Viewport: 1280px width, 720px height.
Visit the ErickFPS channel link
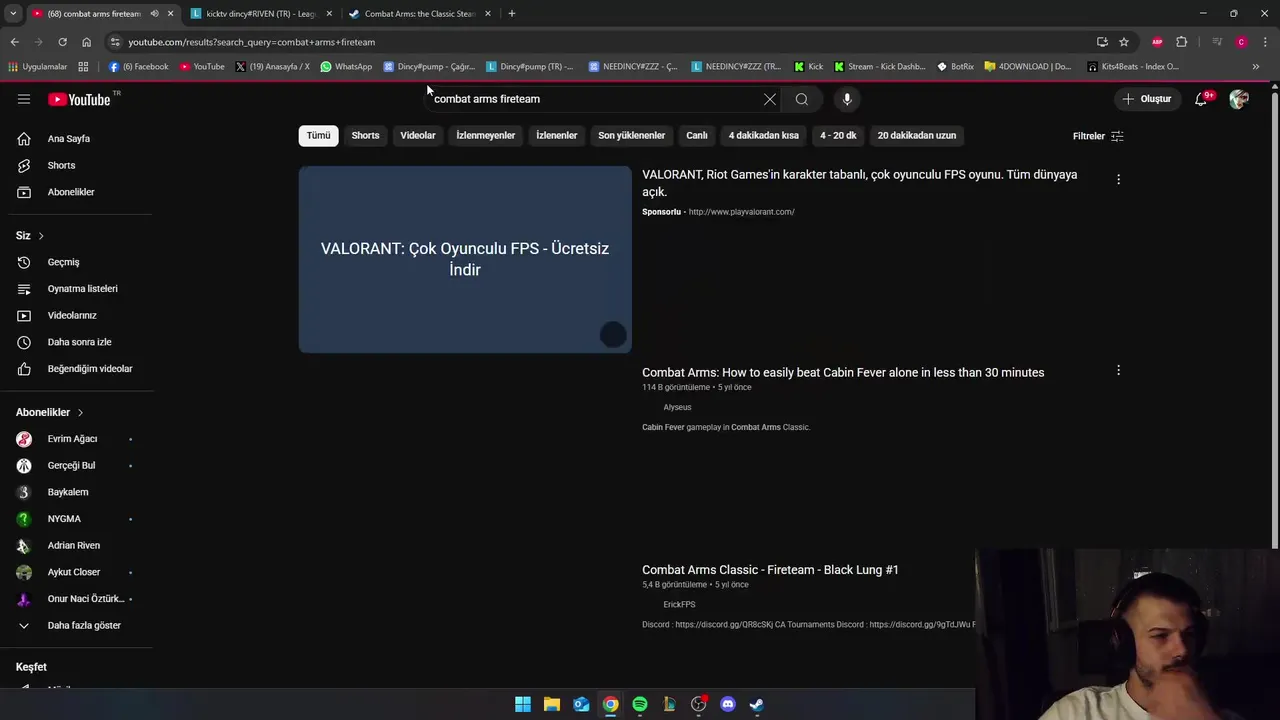[x=679, y=604]
